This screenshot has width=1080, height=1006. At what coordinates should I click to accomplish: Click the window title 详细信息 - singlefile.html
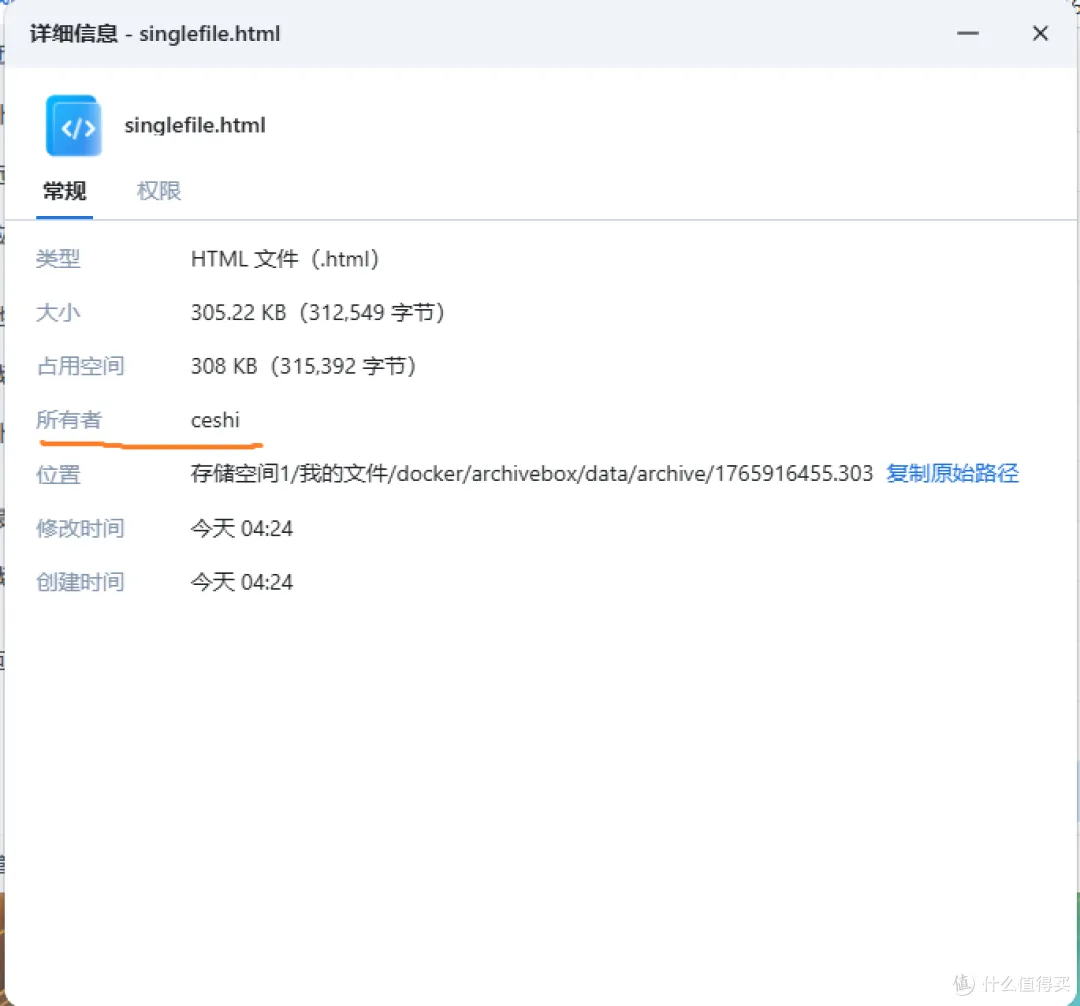155,33
